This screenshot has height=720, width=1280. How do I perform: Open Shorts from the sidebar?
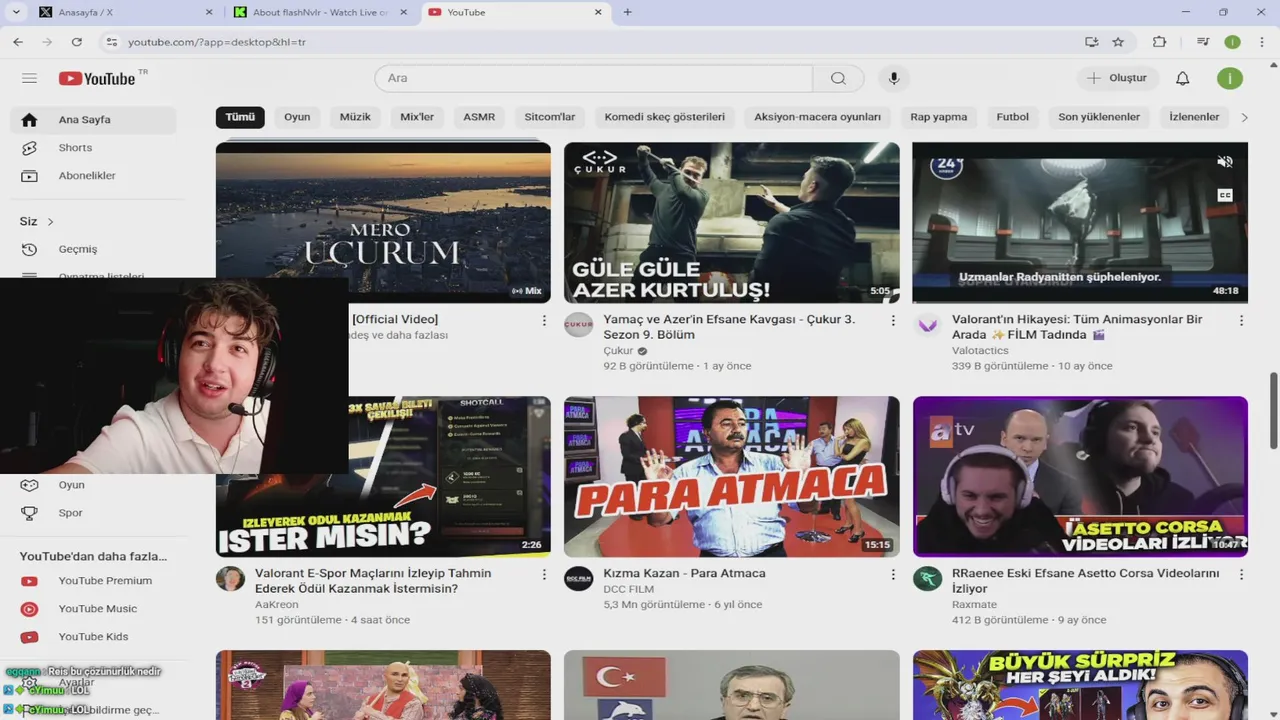coord(93,147)
